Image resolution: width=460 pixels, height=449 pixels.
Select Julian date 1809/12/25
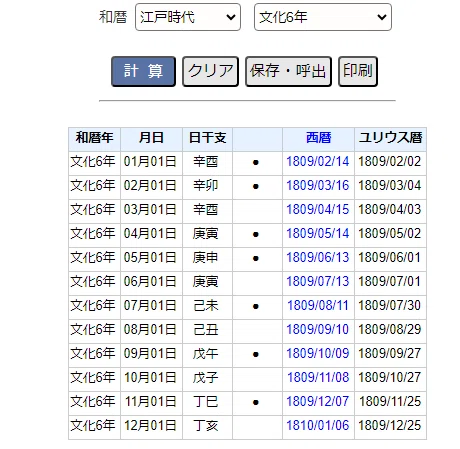click(x=390, y=426)
